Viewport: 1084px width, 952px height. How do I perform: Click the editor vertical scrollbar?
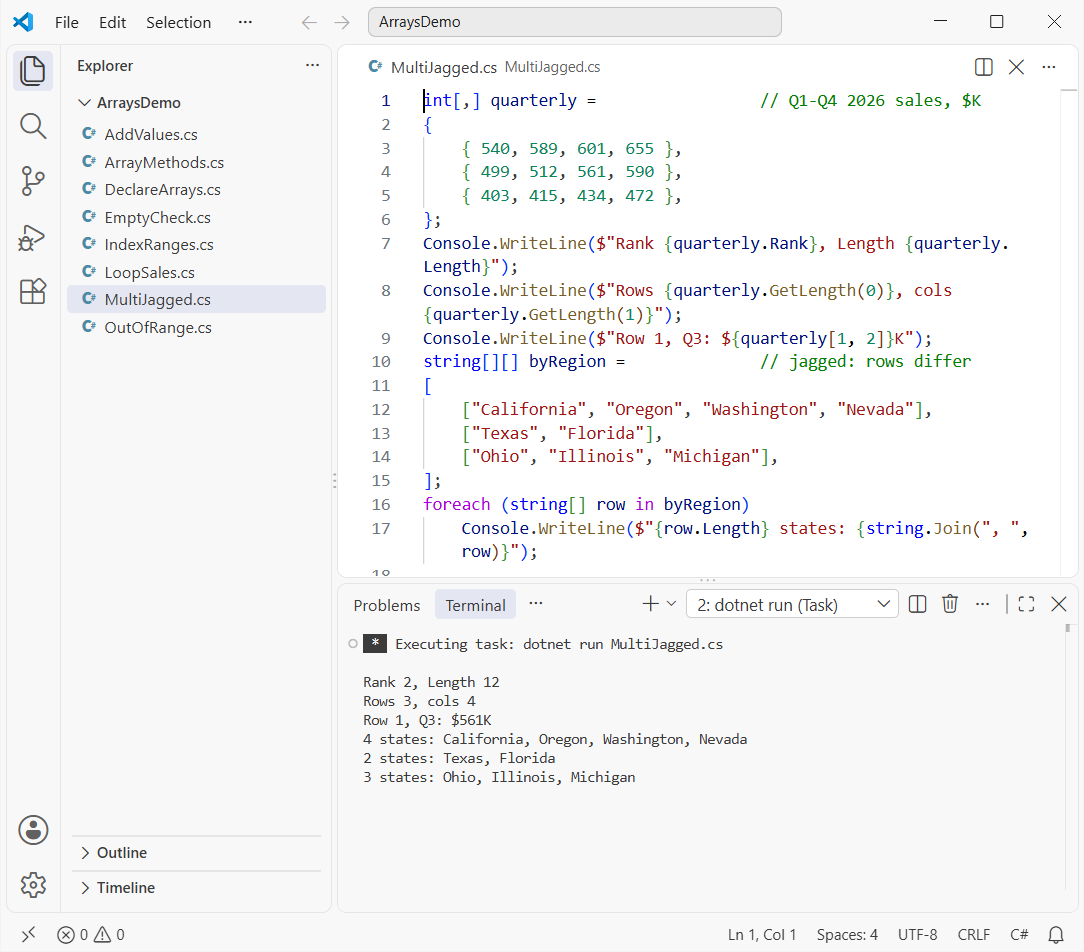(1069, 332)
